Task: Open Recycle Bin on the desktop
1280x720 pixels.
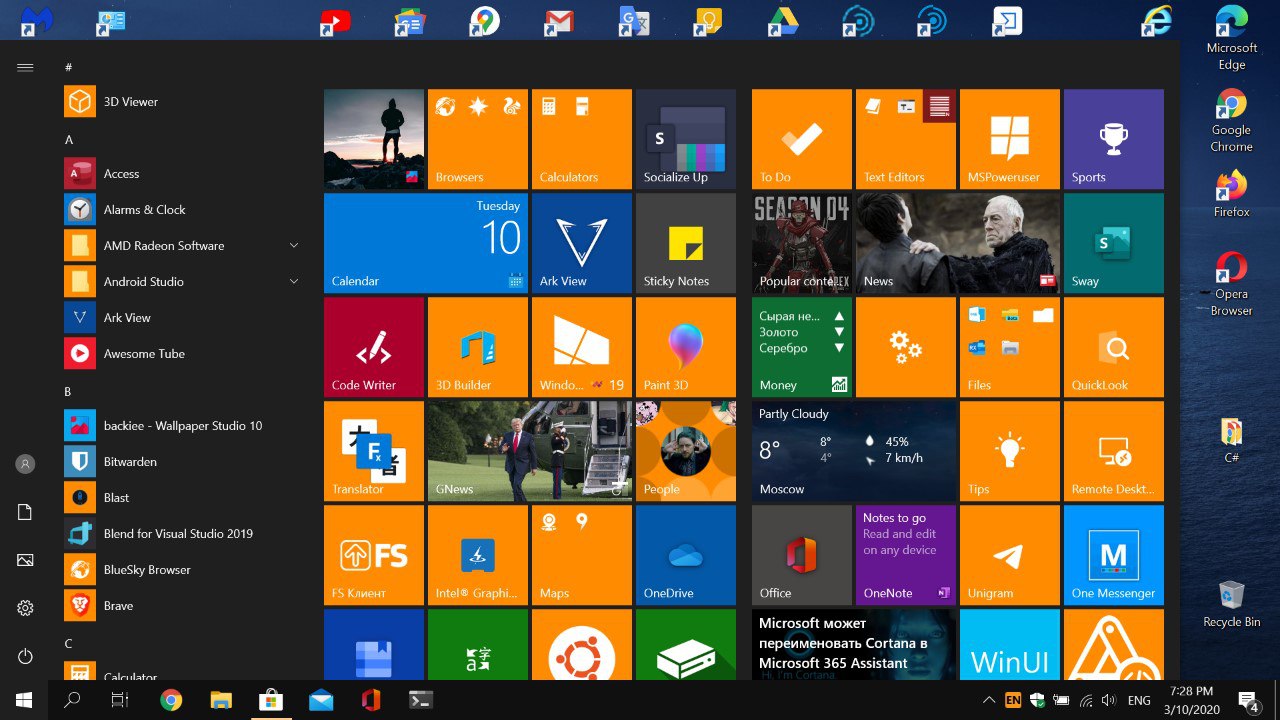Action: tap(1231, 604)
